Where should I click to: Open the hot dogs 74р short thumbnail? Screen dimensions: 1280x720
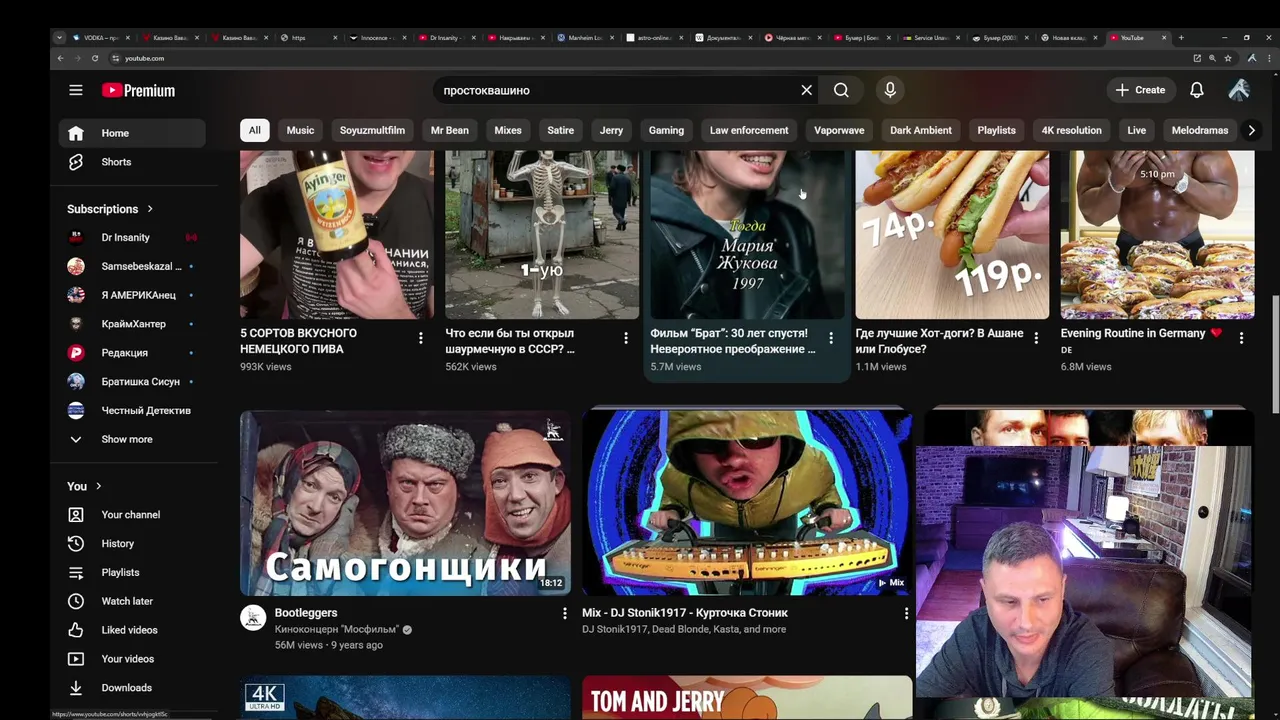(x=952, y=235)
